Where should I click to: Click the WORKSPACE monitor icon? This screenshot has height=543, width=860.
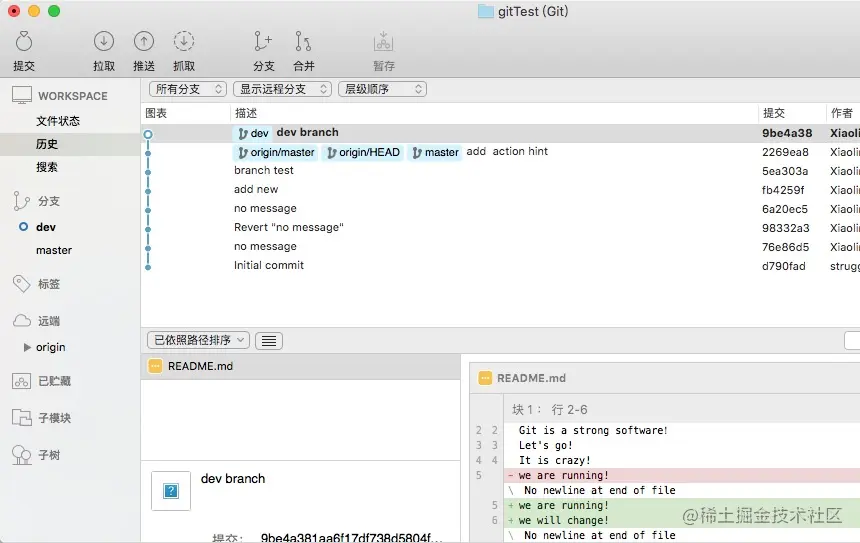22,95
